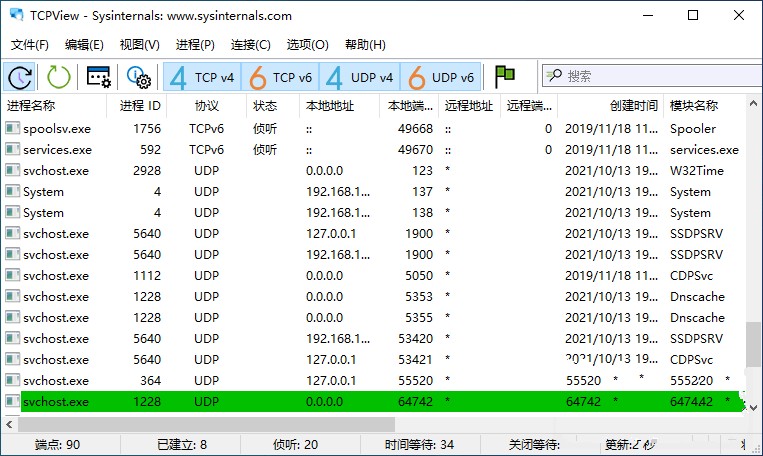Viewport: 763px width, 456px height.
Task: Click the svchost.exe icon on port 55520
Action: [13, 380]
